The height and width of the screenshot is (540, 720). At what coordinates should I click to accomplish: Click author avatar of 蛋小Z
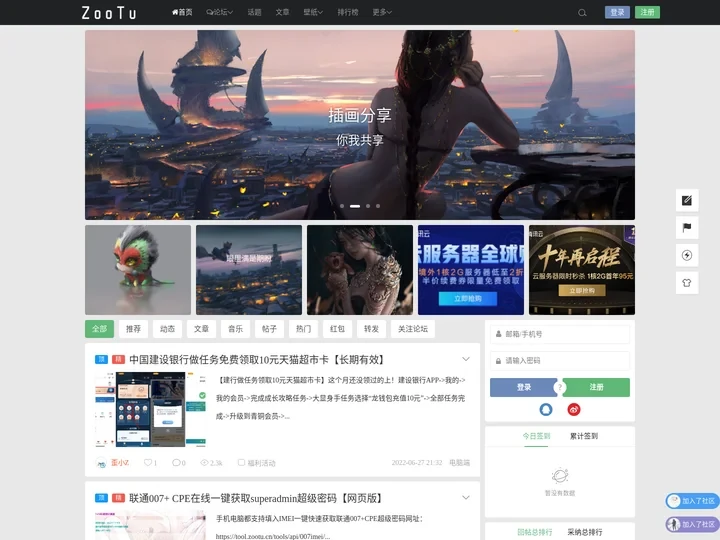tap(101, 462)
